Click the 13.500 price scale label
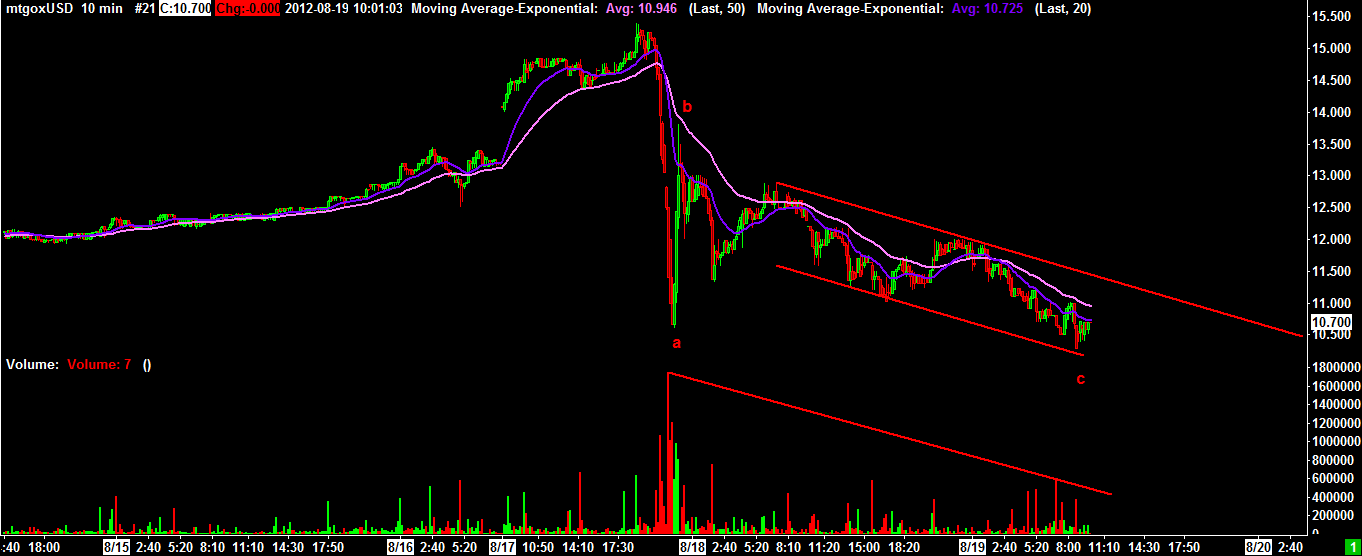 coord(1333,145)
